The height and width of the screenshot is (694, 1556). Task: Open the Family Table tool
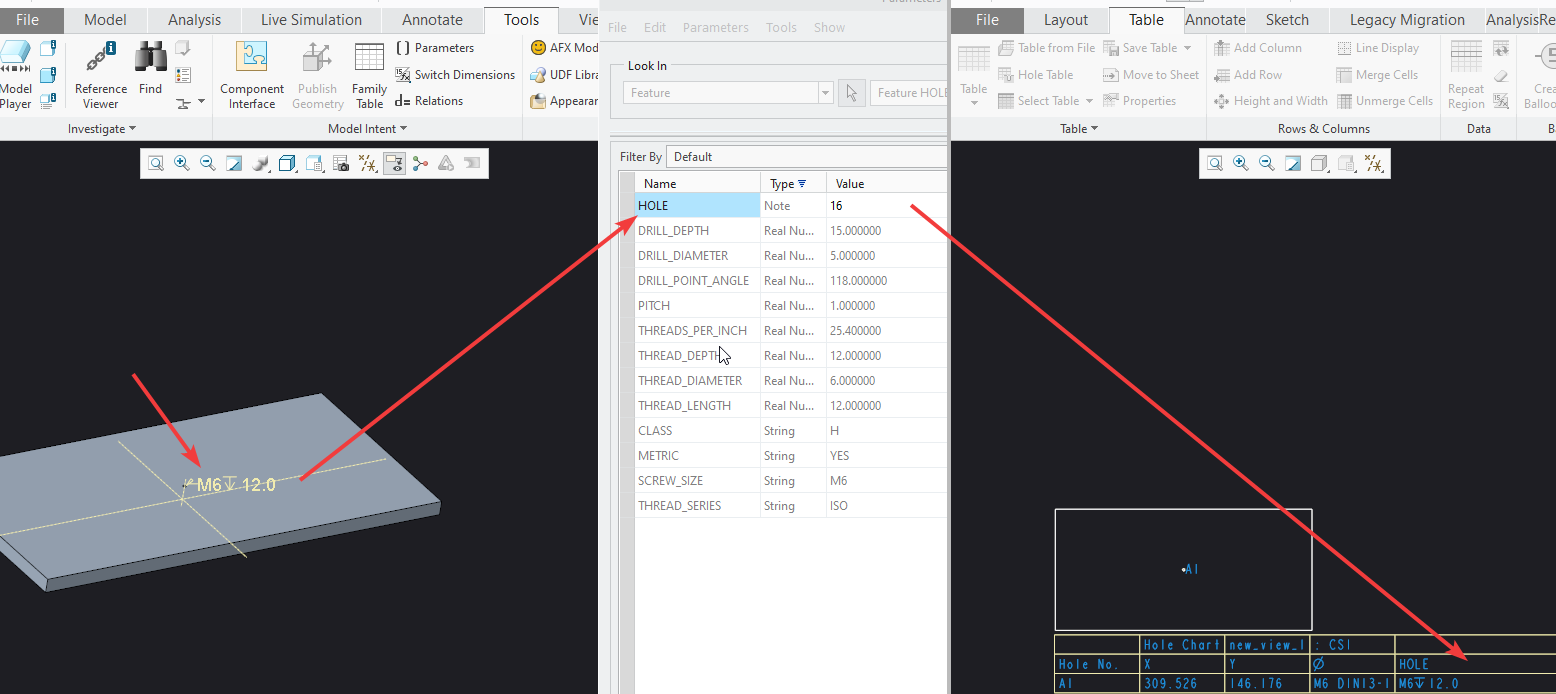369,74
